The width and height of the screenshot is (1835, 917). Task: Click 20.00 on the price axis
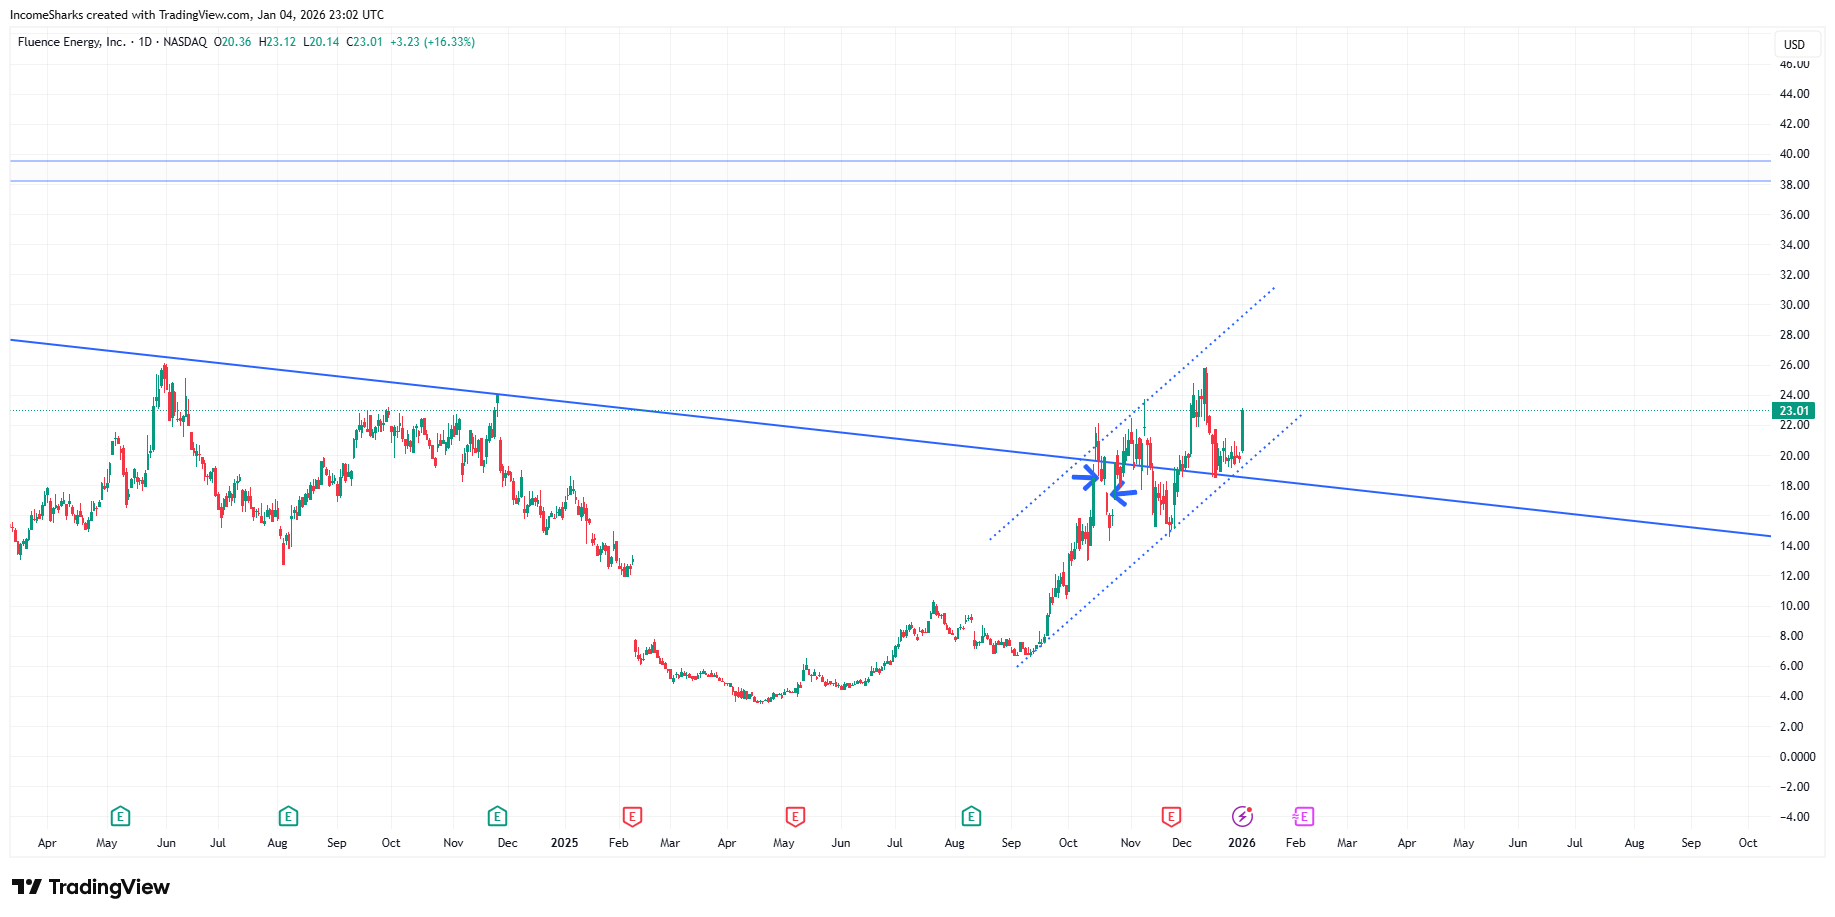(x=1795, y=456)
